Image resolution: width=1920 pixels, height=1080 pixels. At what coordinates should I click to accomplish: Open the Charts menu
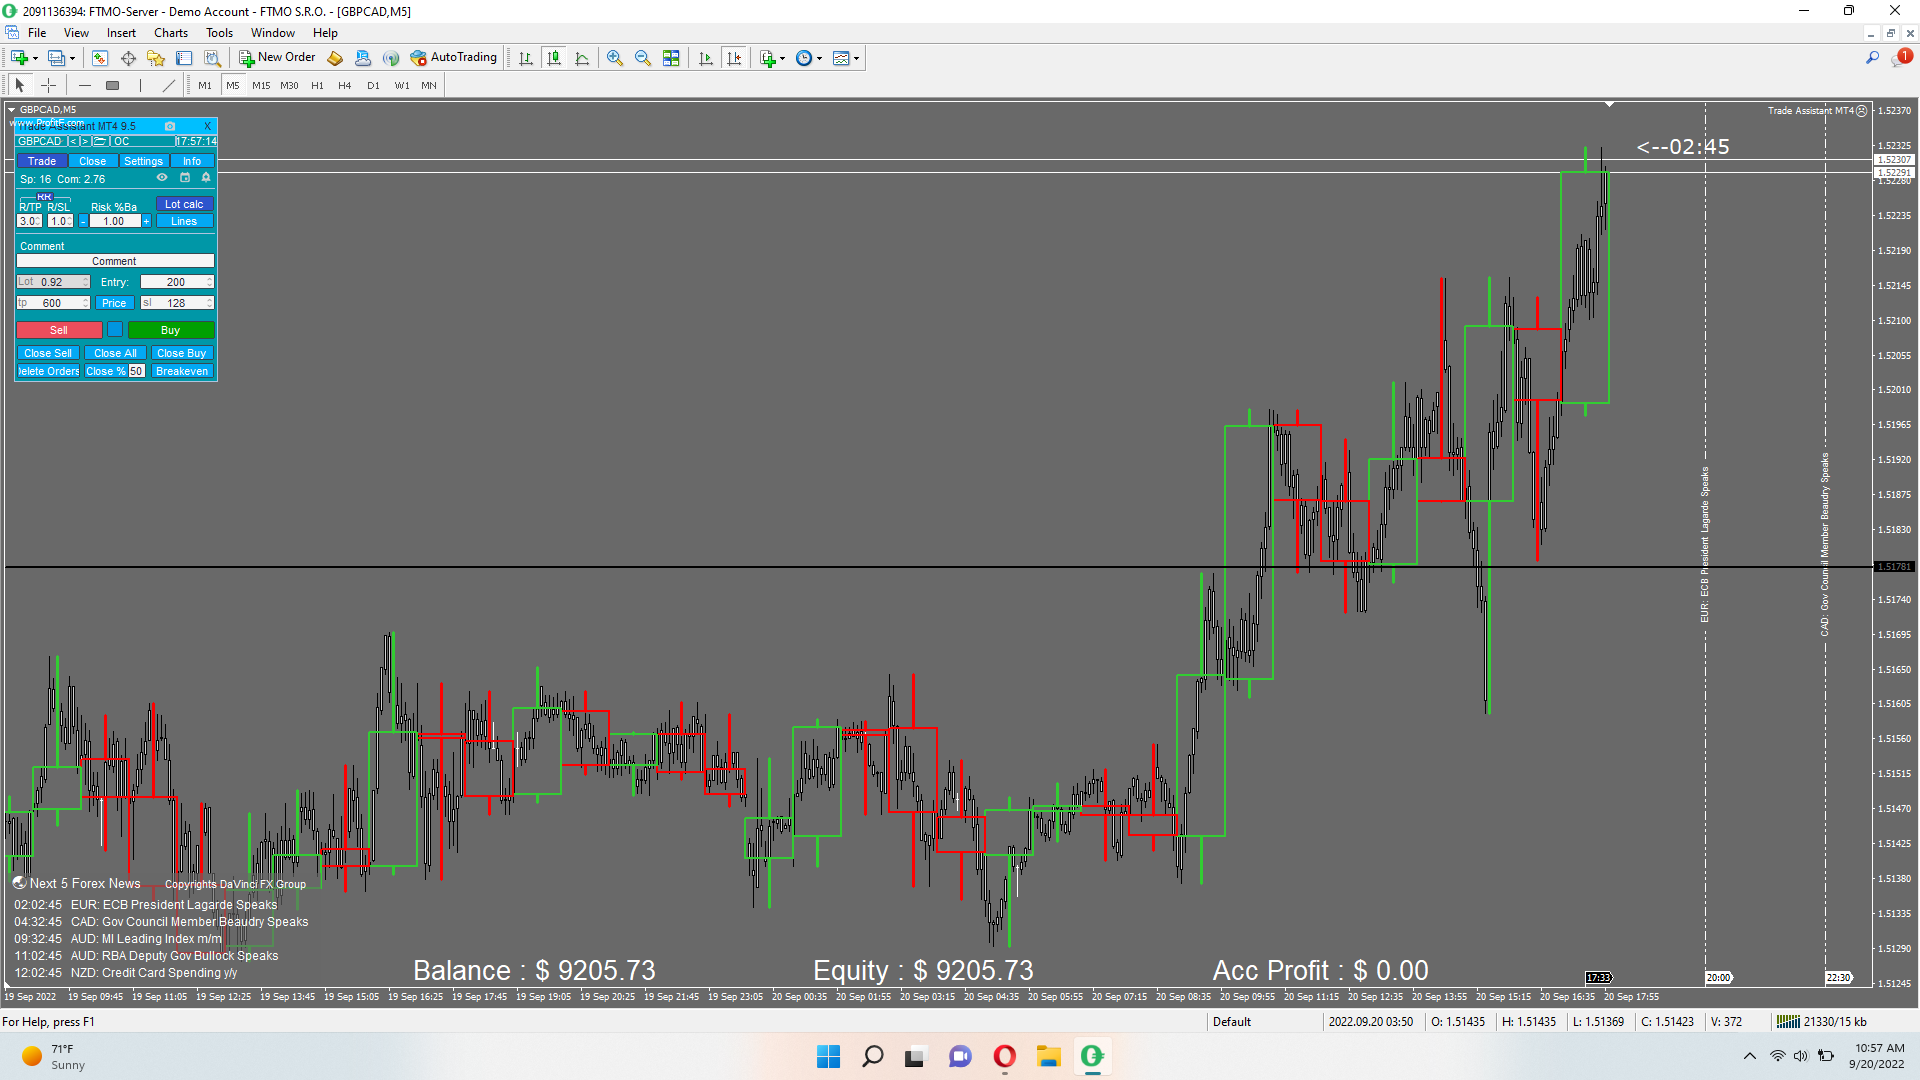pos(171,33)
